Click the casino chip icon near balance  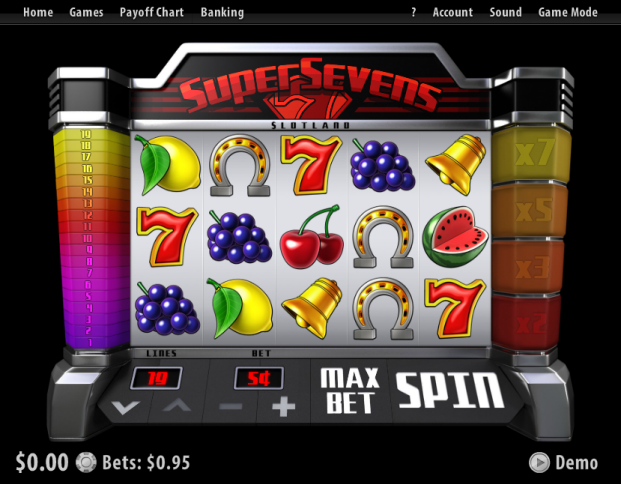pos(86,462)
